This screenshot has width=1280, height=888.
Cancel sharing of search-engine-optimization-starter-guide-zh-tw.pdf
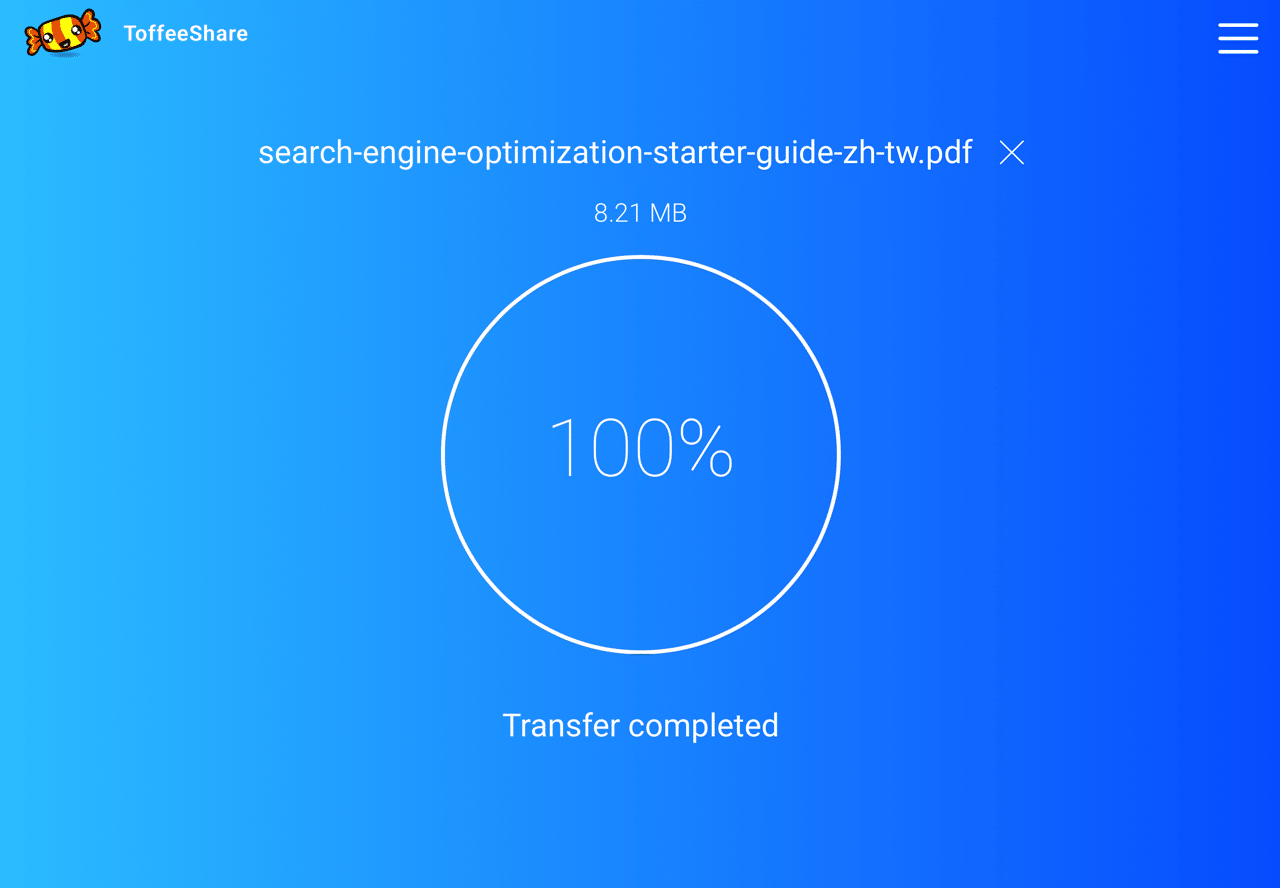(1012, 153)
